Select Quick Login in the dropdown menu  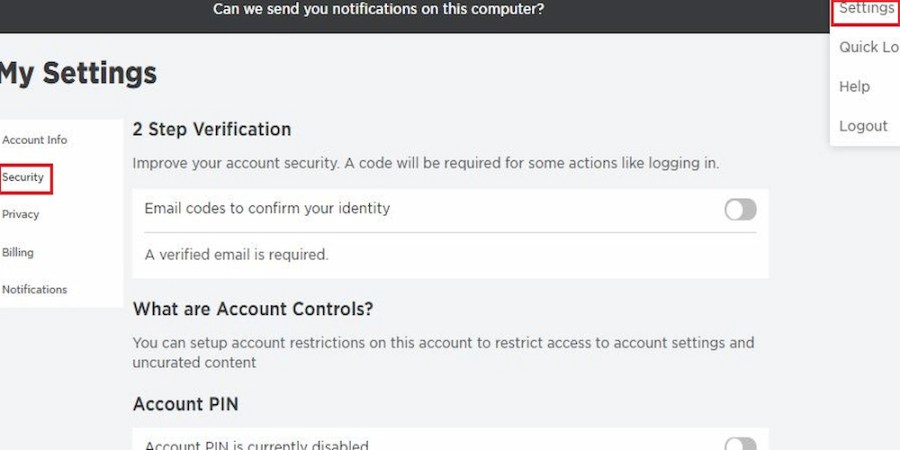pos(868,47)
